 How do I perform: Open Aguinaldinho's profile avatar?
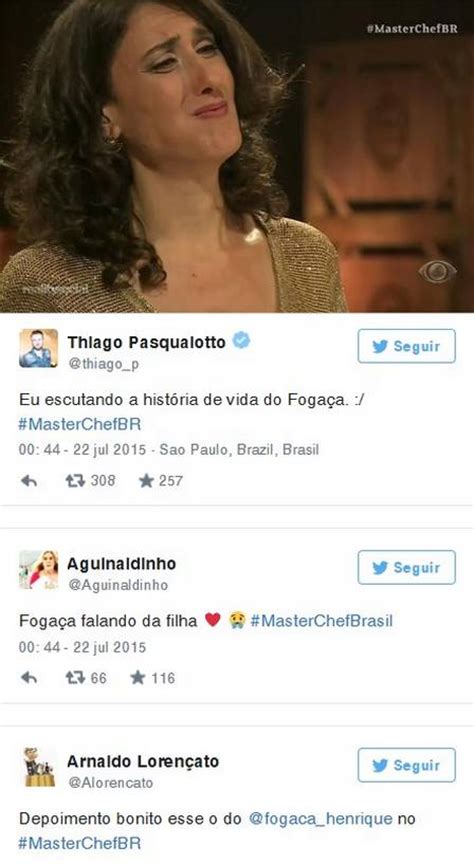[x=39, y=570]
